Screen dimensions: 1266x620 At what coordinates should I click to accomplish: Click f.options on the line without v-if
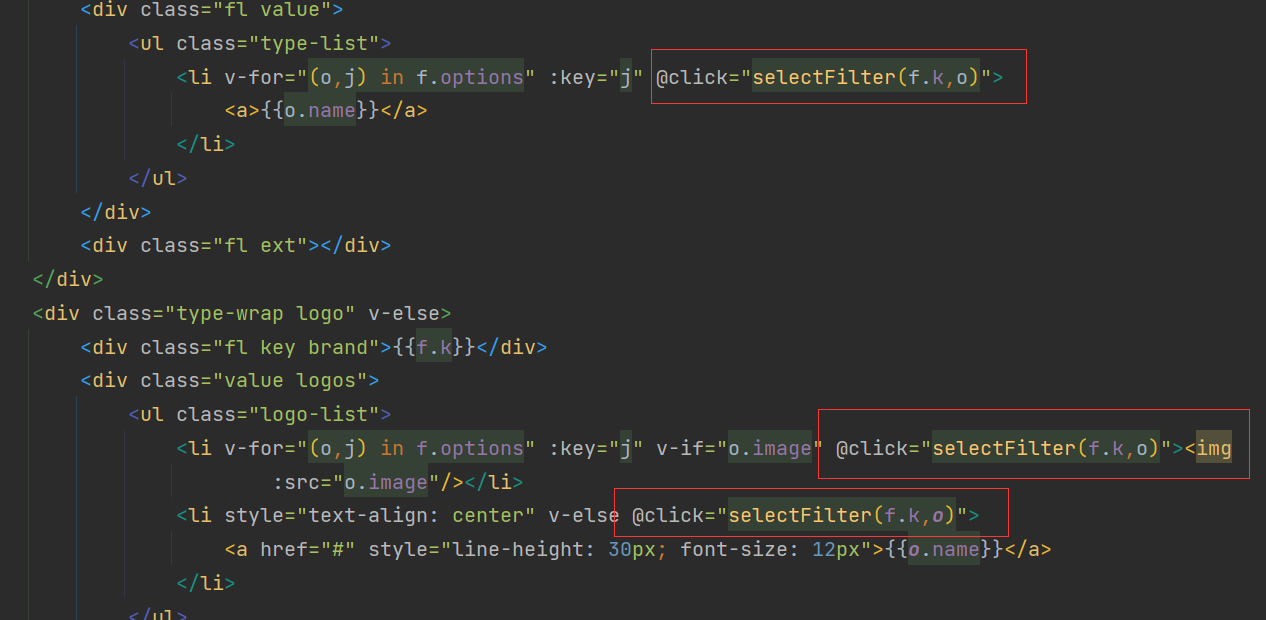pos(469,77)
